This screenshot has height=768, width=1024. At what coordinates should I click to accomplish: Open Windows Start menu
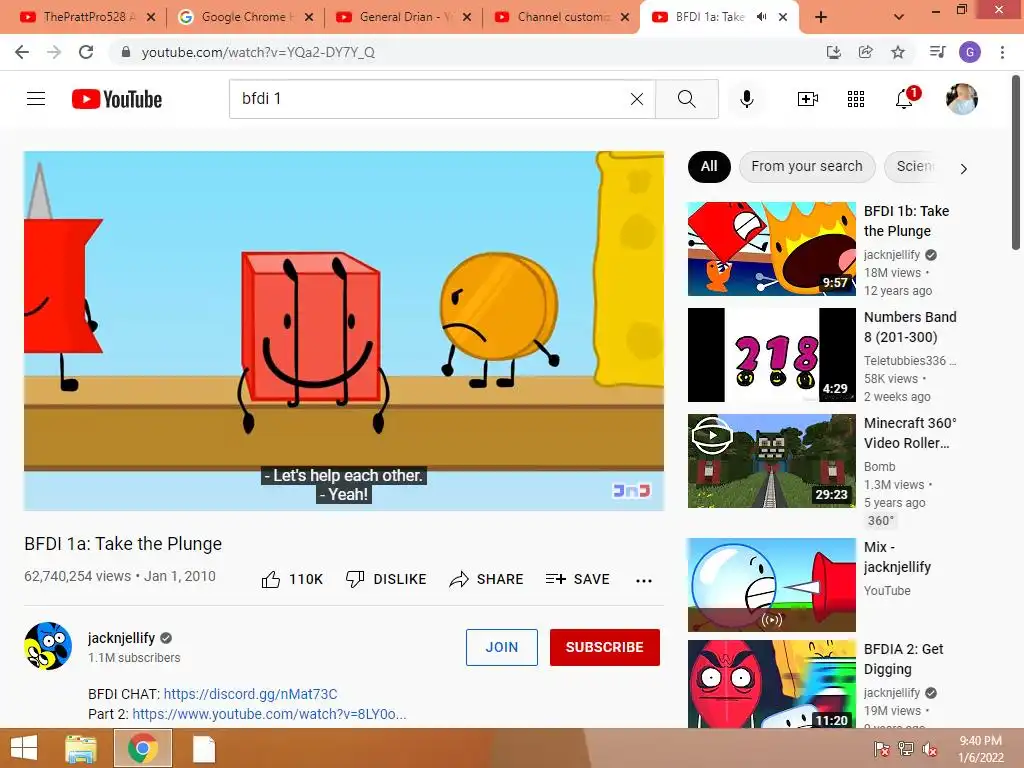pos(24,748)
